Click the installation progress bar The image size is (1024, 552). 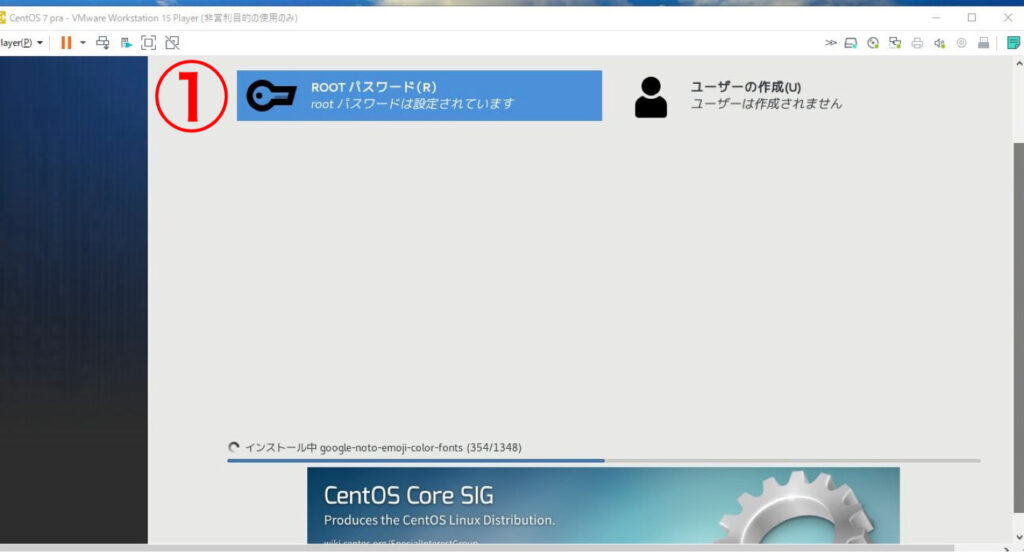[x=603, y=461]
